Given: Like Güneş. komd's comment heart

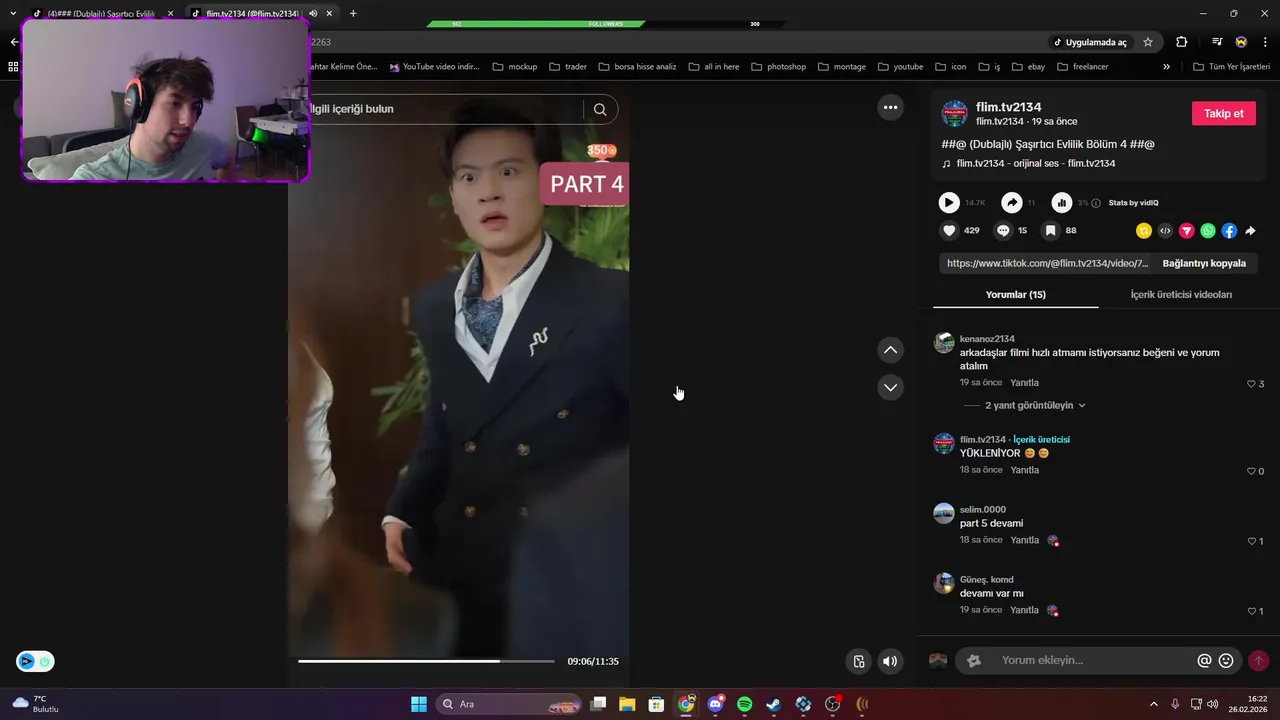Looking at the screenshot, I should point(1254,611).
